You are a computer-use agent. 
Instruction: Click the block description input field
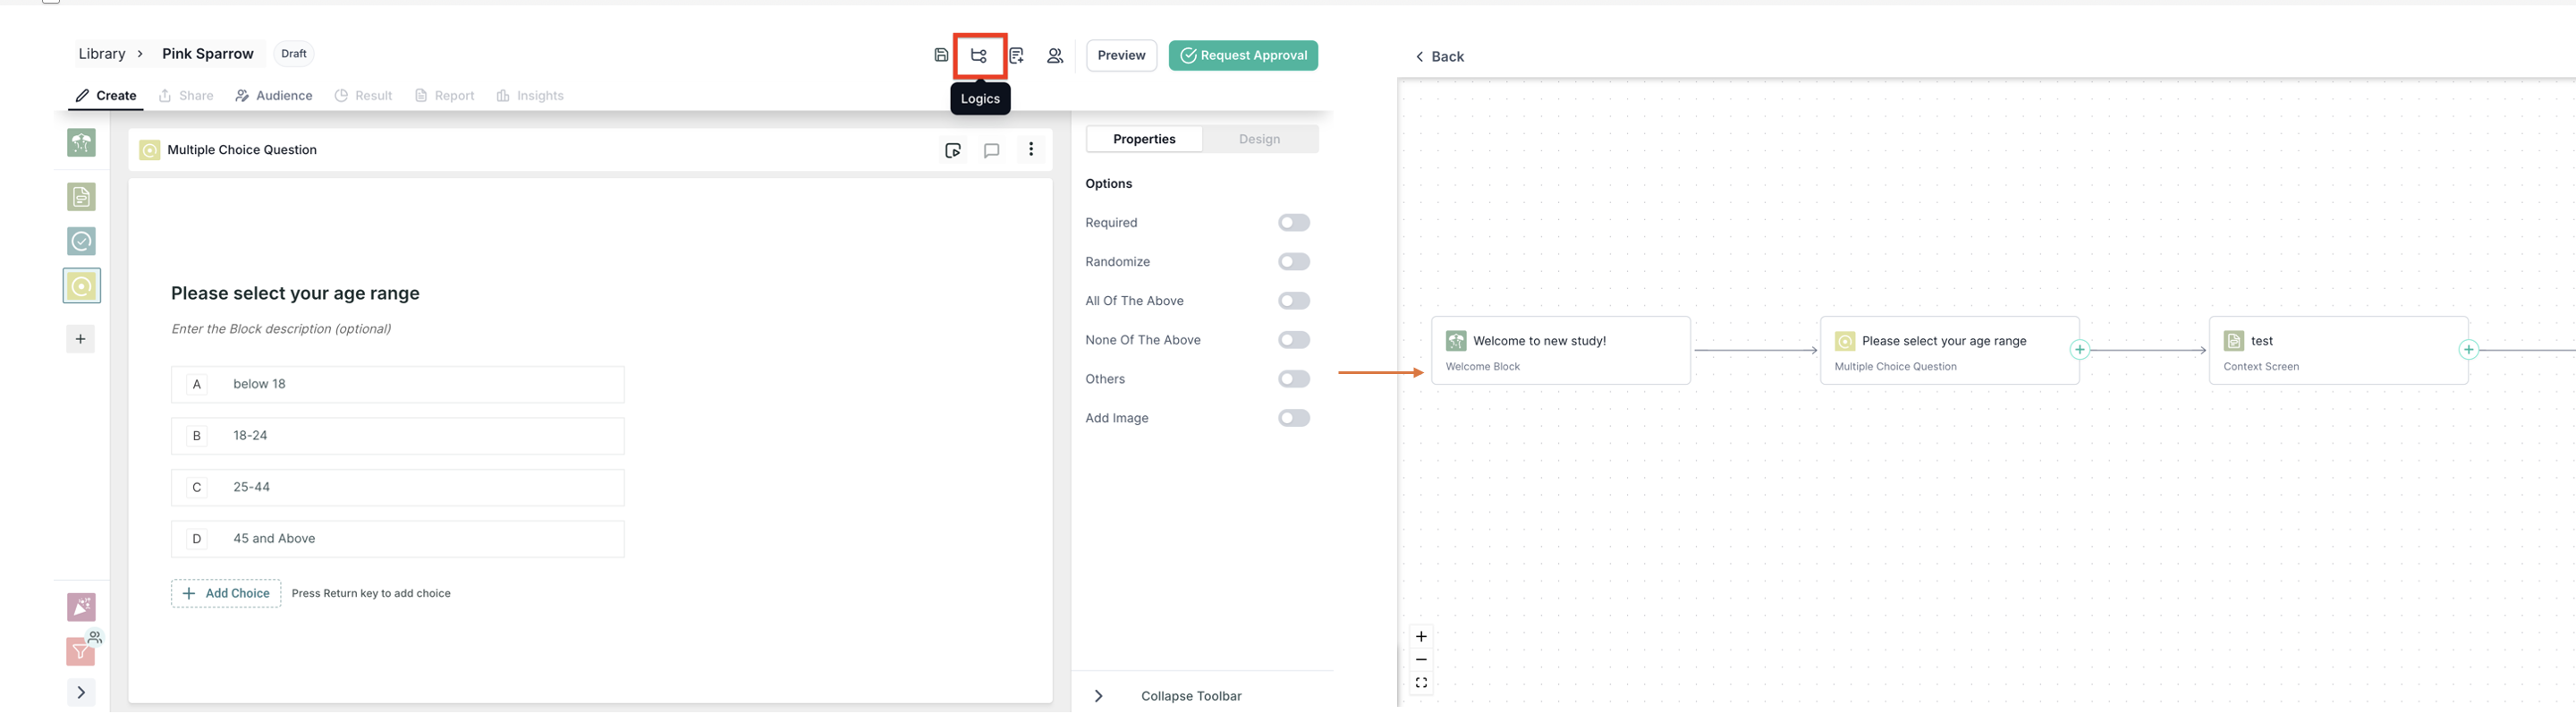[x=281, y=329]
